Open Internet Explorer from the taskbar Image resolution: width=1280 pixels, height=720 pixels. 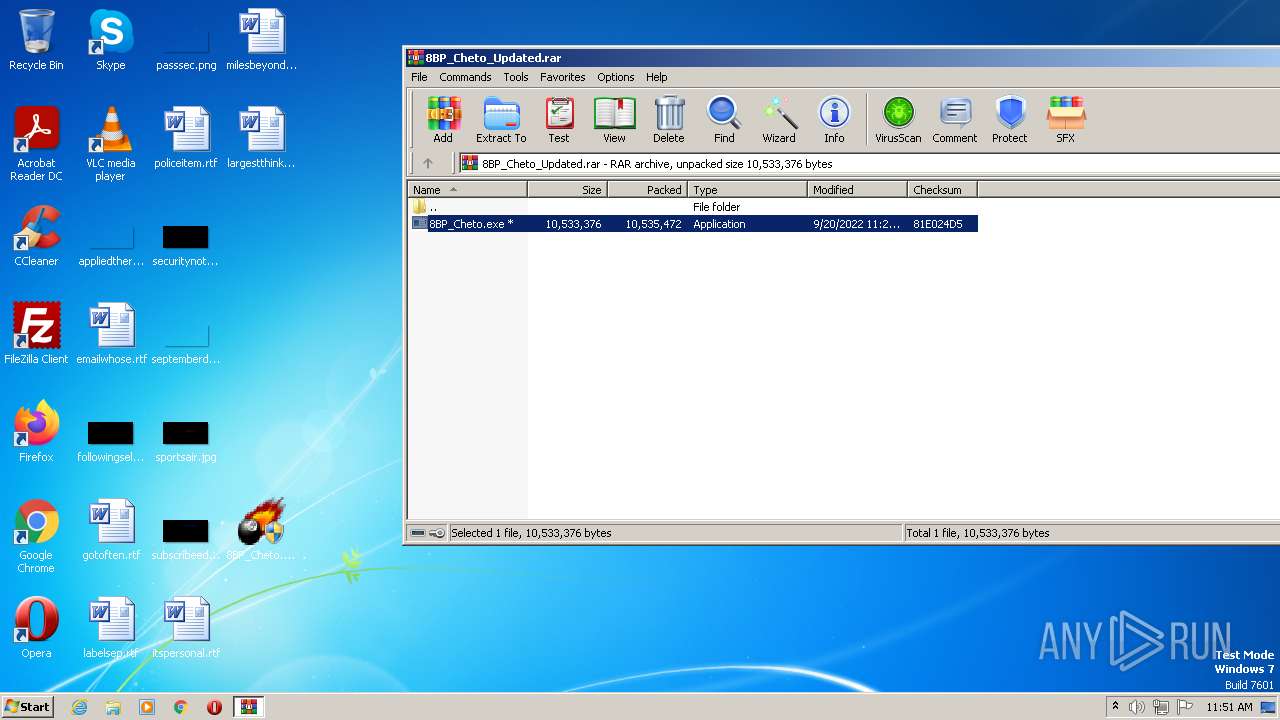80,707
